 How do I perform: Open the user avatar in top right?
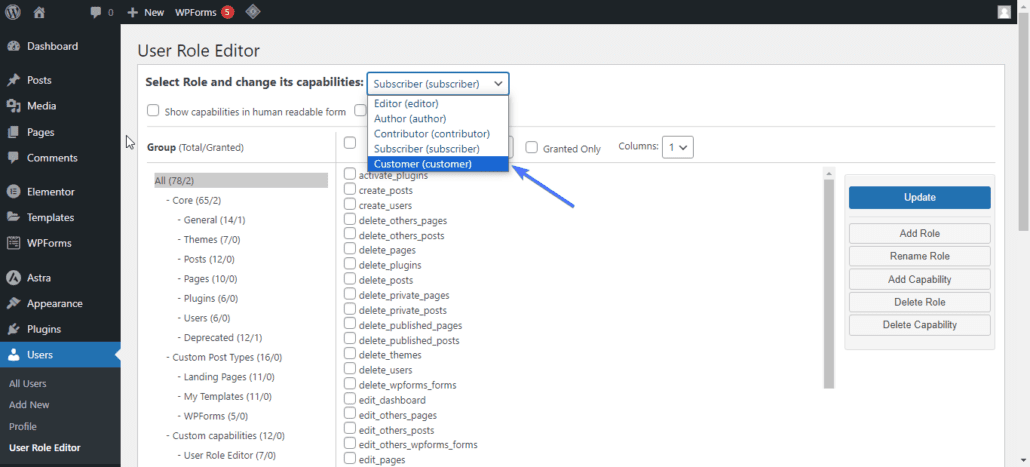[1004, 12]
